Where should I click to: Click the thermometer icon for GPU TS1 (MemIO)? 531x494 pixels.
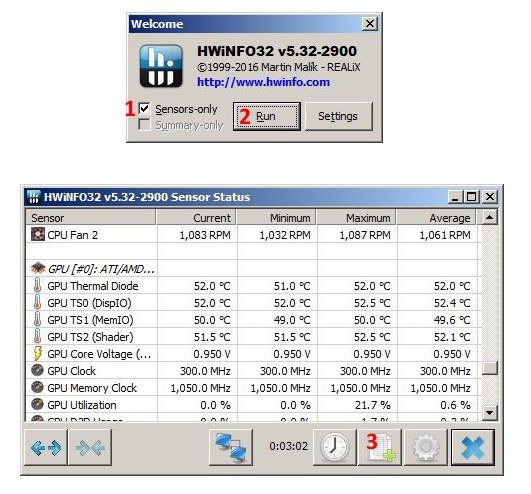pos(38,319)
